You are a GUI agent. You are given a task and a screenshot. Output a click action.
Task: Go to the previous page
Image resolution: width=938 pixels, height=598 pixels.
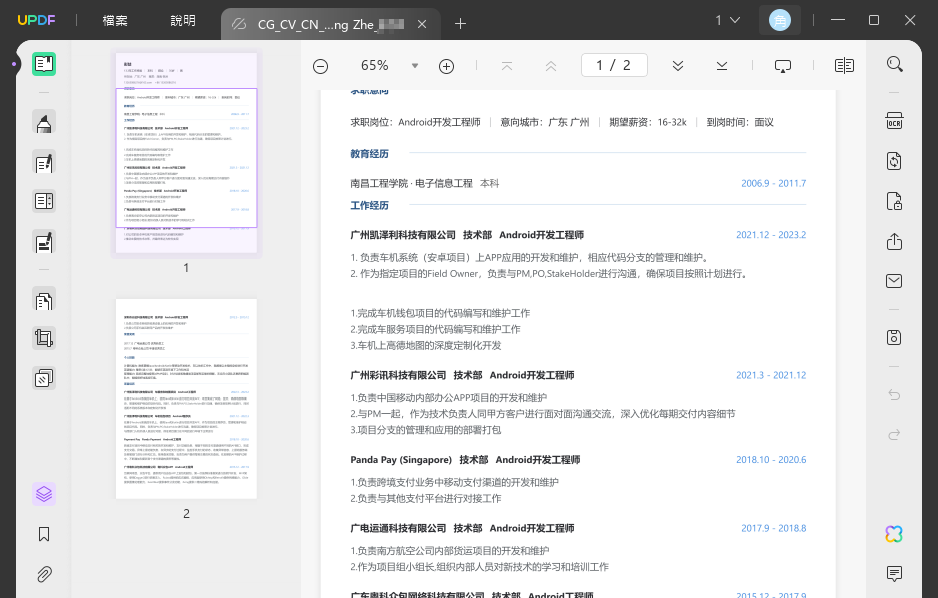551,66
